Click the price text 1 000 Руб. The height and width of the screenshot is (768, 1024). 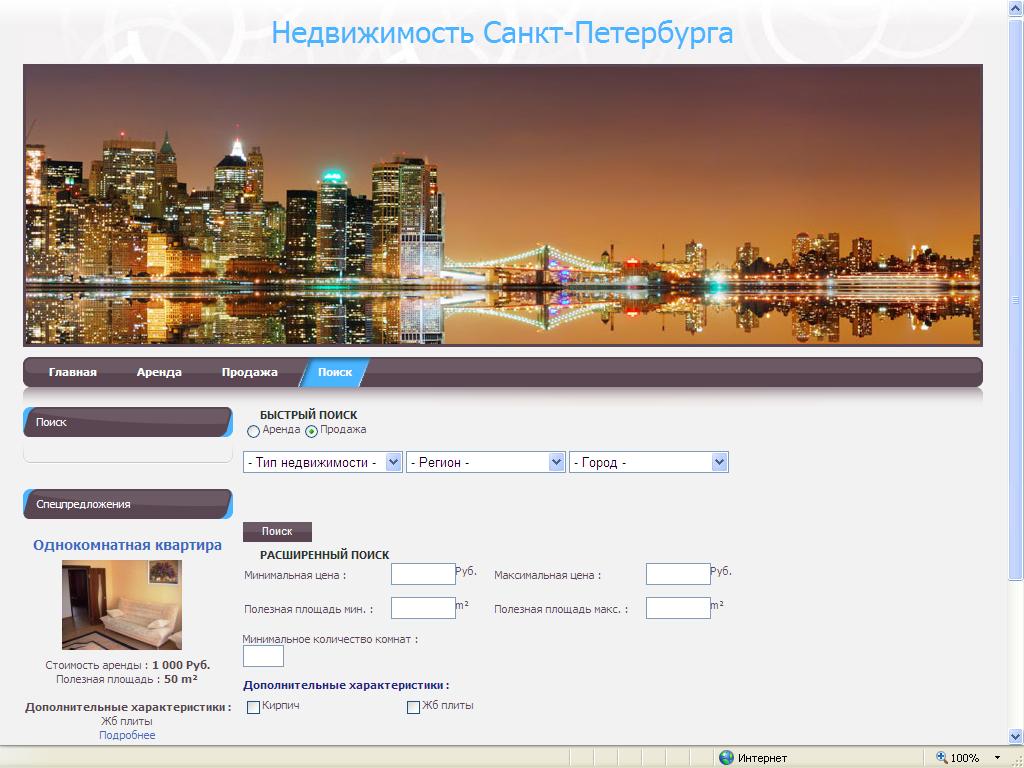tap(181, 665)
